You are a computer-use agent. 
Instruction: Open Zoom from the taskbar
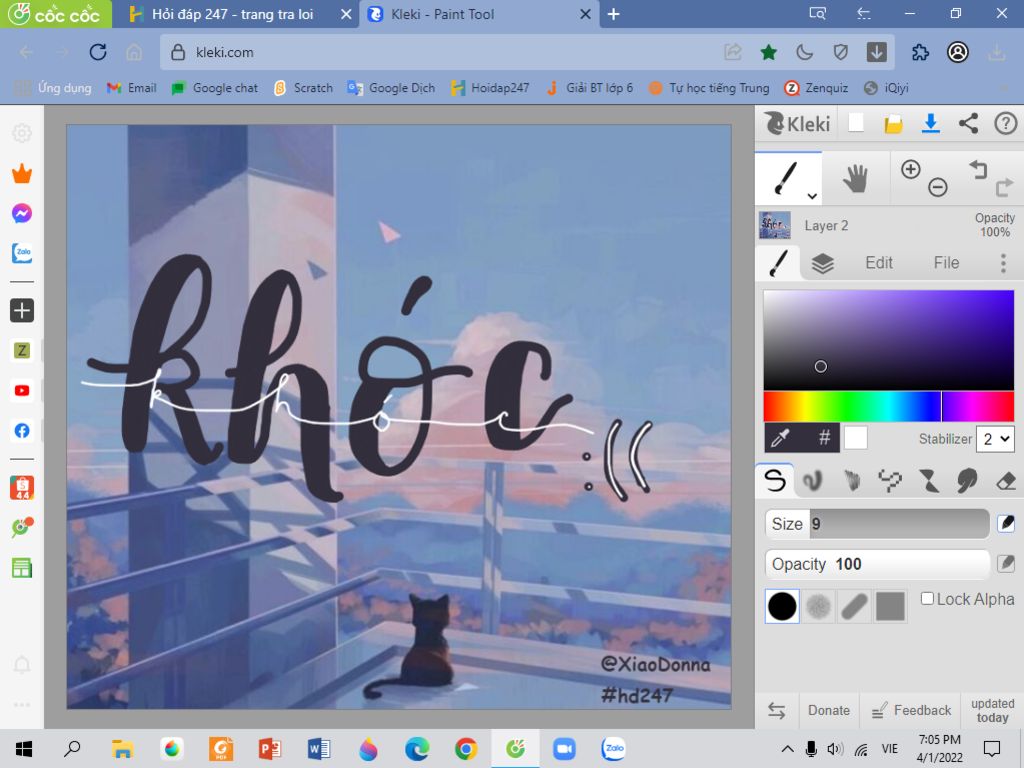(x=564, y=749)
